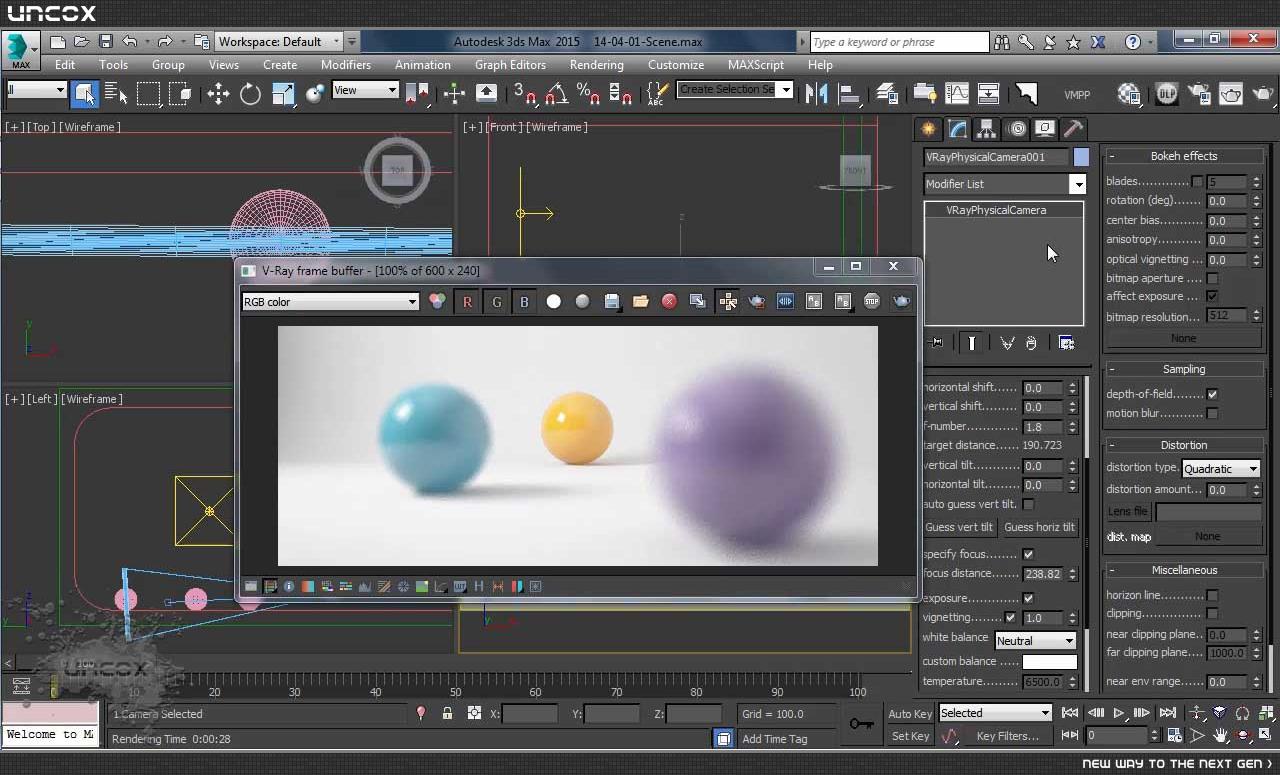The height and width of the screenshot is (775, 1280).
Task: Click the Guess horiz tilt button
Action: coord(1039,527)
